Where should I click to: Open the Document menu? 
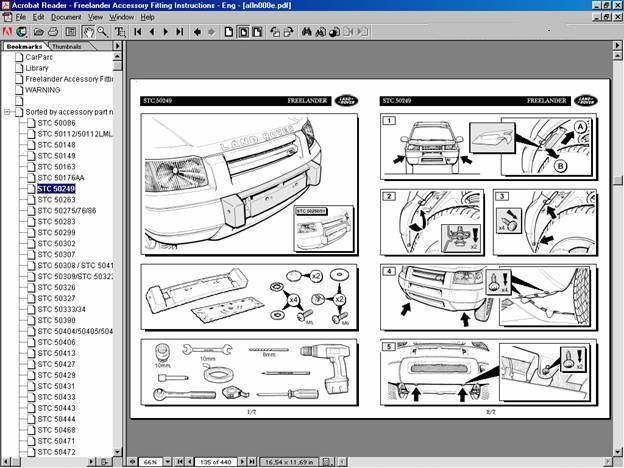click(66, 17)
